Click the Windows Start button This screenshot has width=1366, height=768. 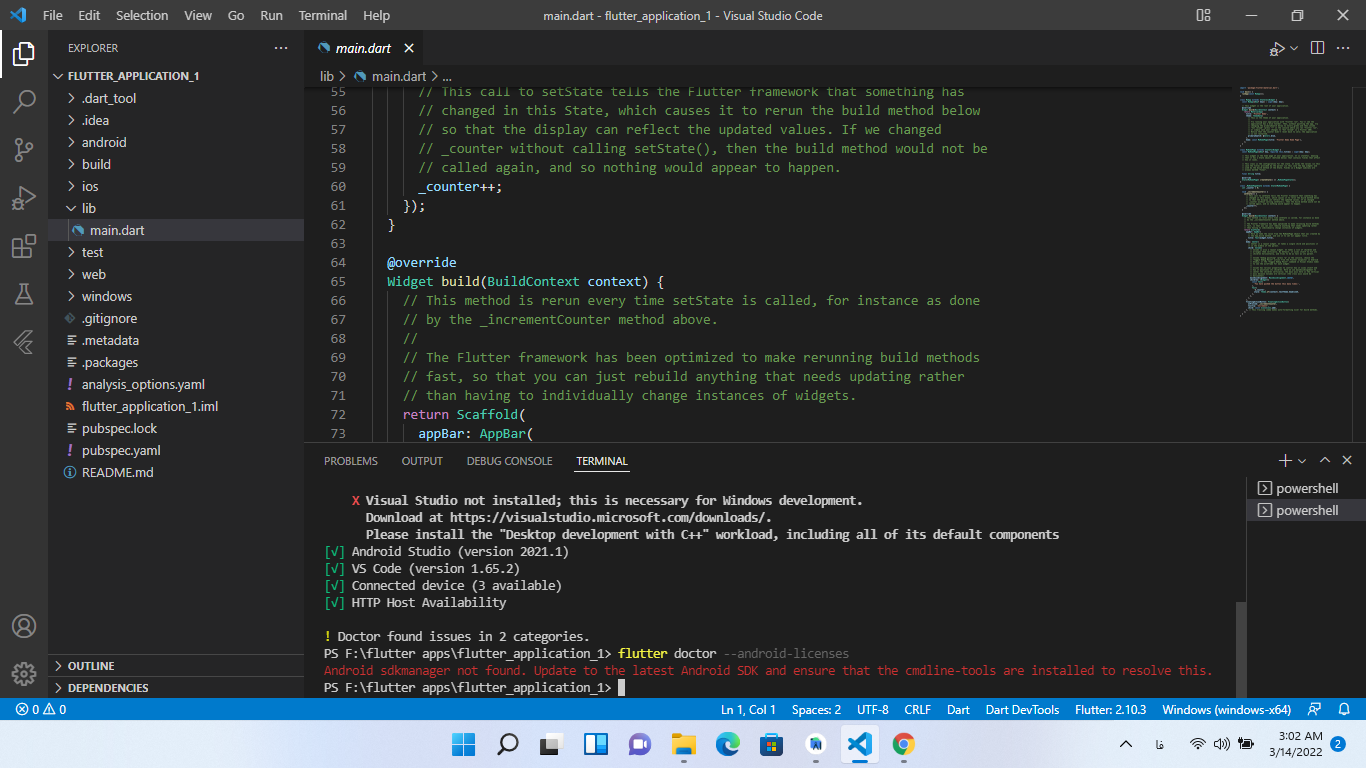(x=463, y=744)
